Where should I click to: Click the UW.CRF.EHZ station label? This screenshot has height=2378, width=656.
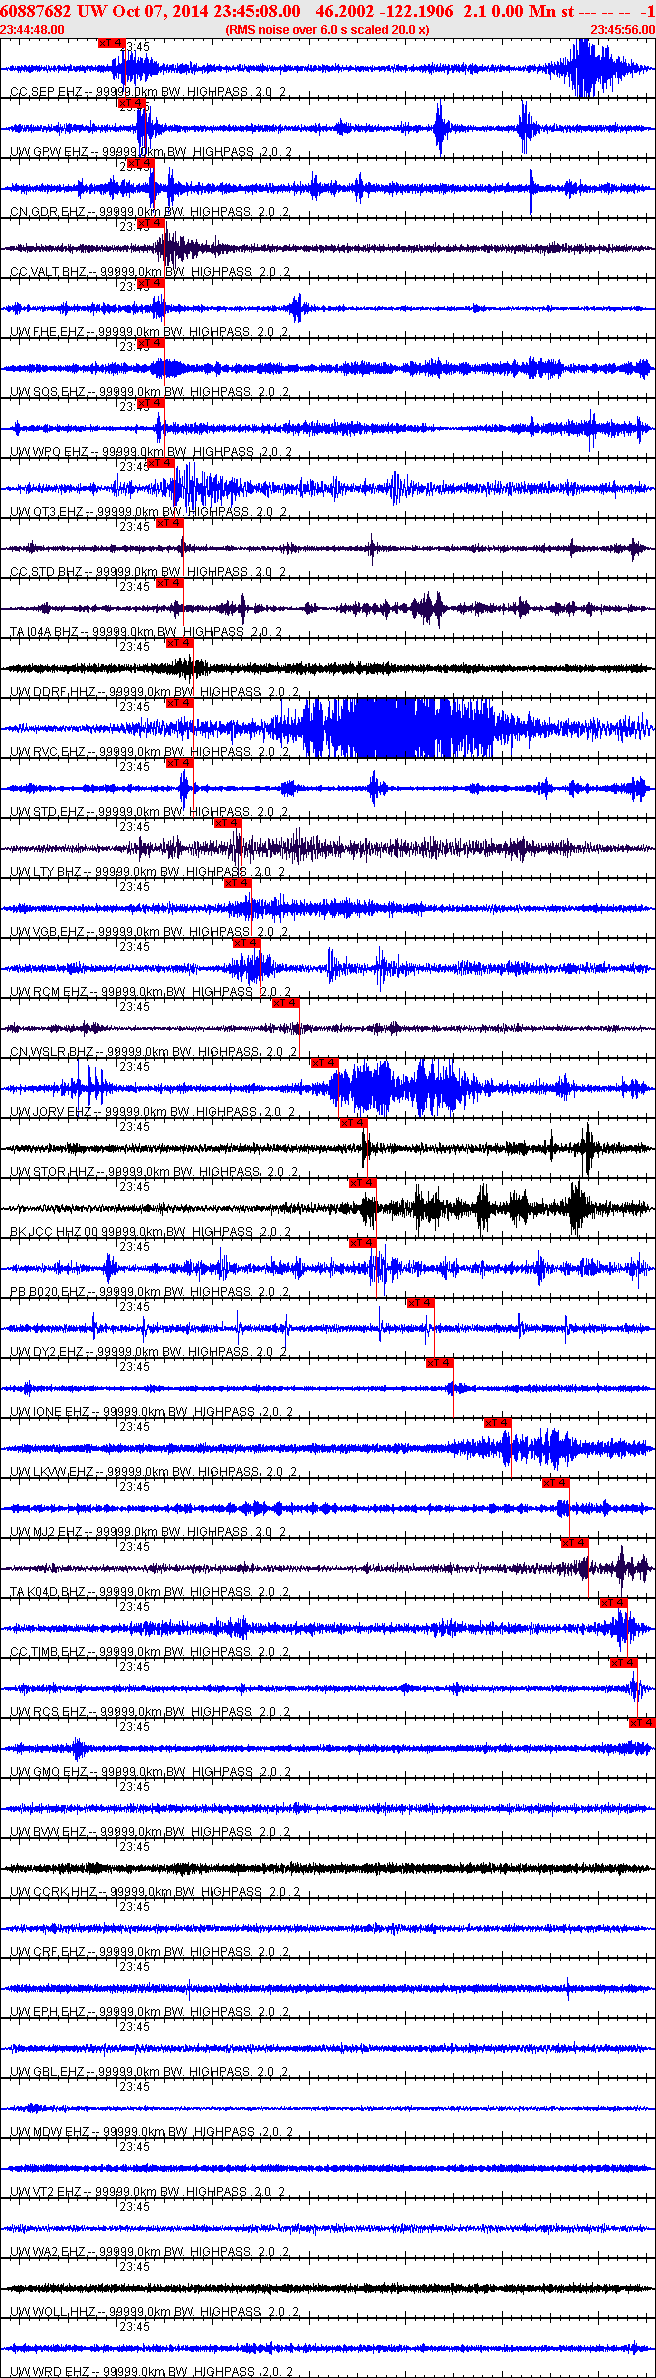[x=149, y=1952]
